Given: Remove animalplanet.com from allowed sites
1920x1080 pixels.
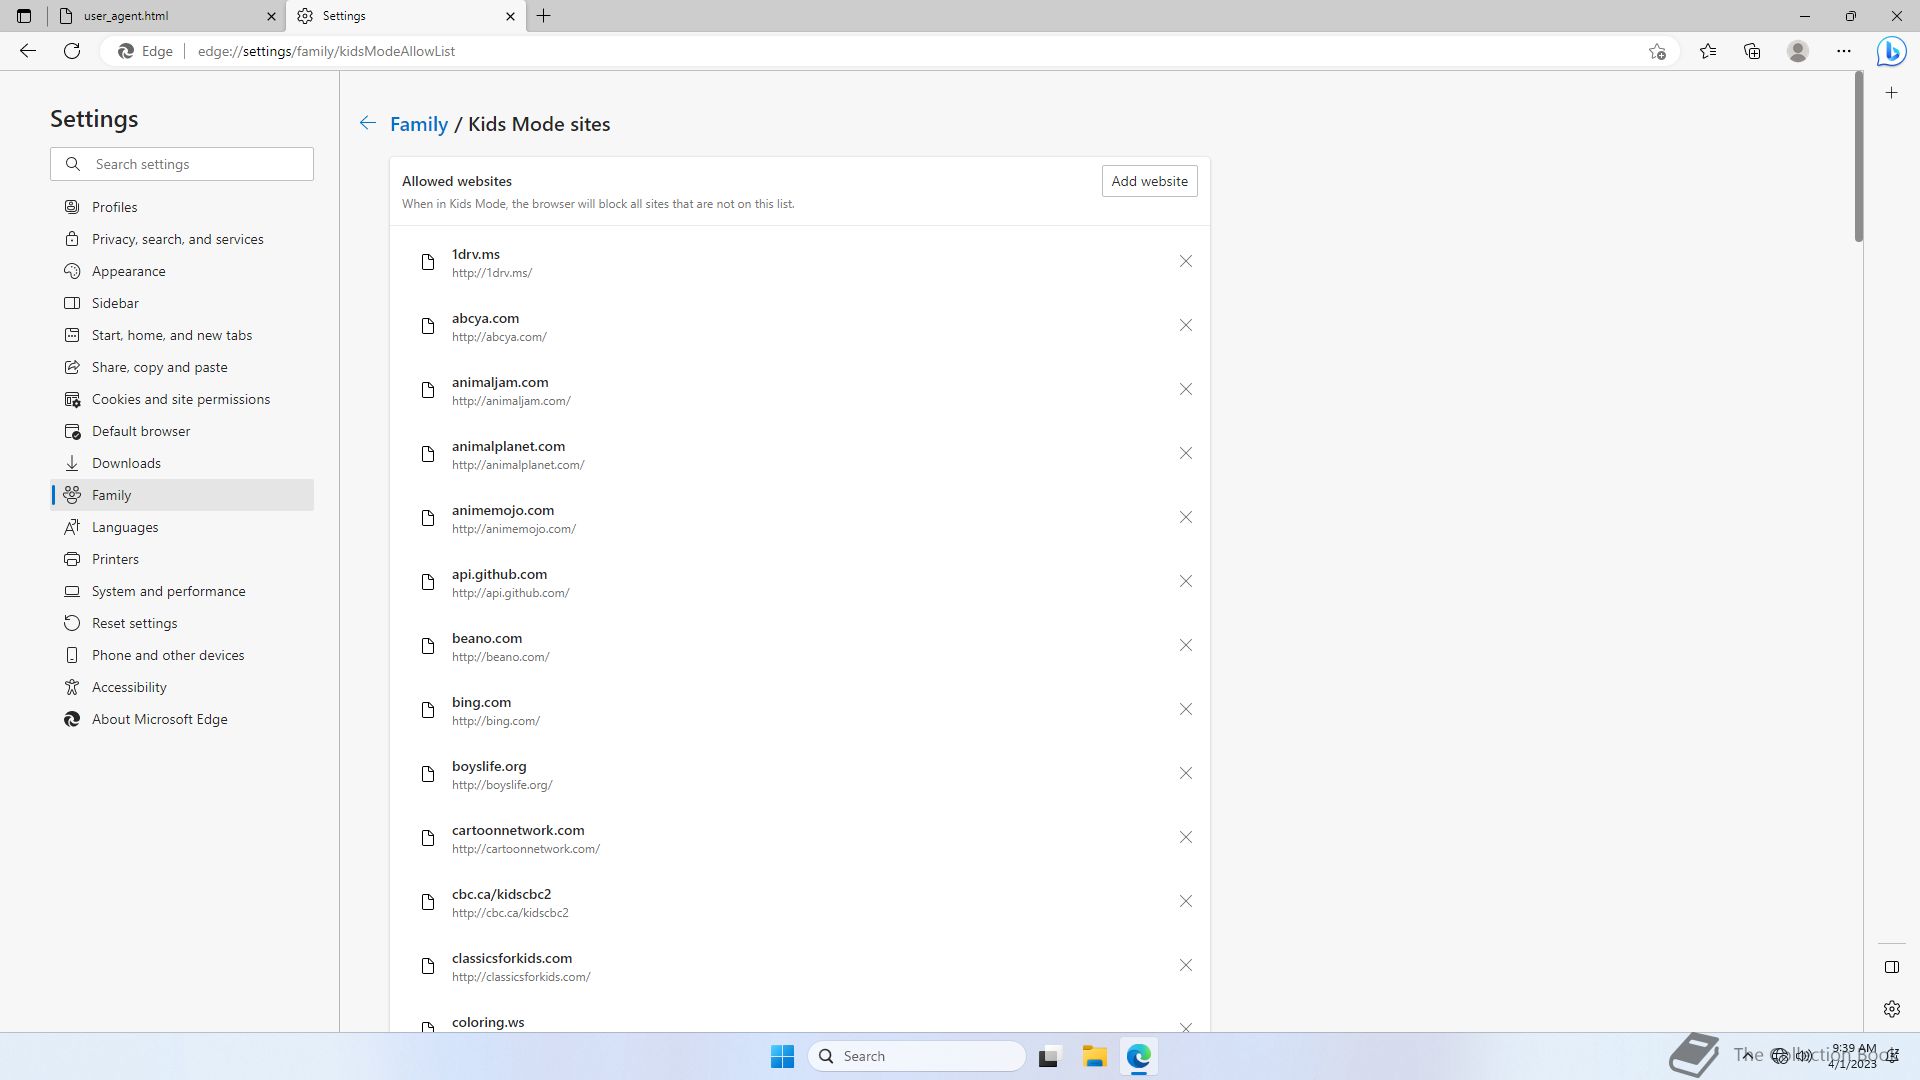Looking at the screenshot, I should 1185,453.
